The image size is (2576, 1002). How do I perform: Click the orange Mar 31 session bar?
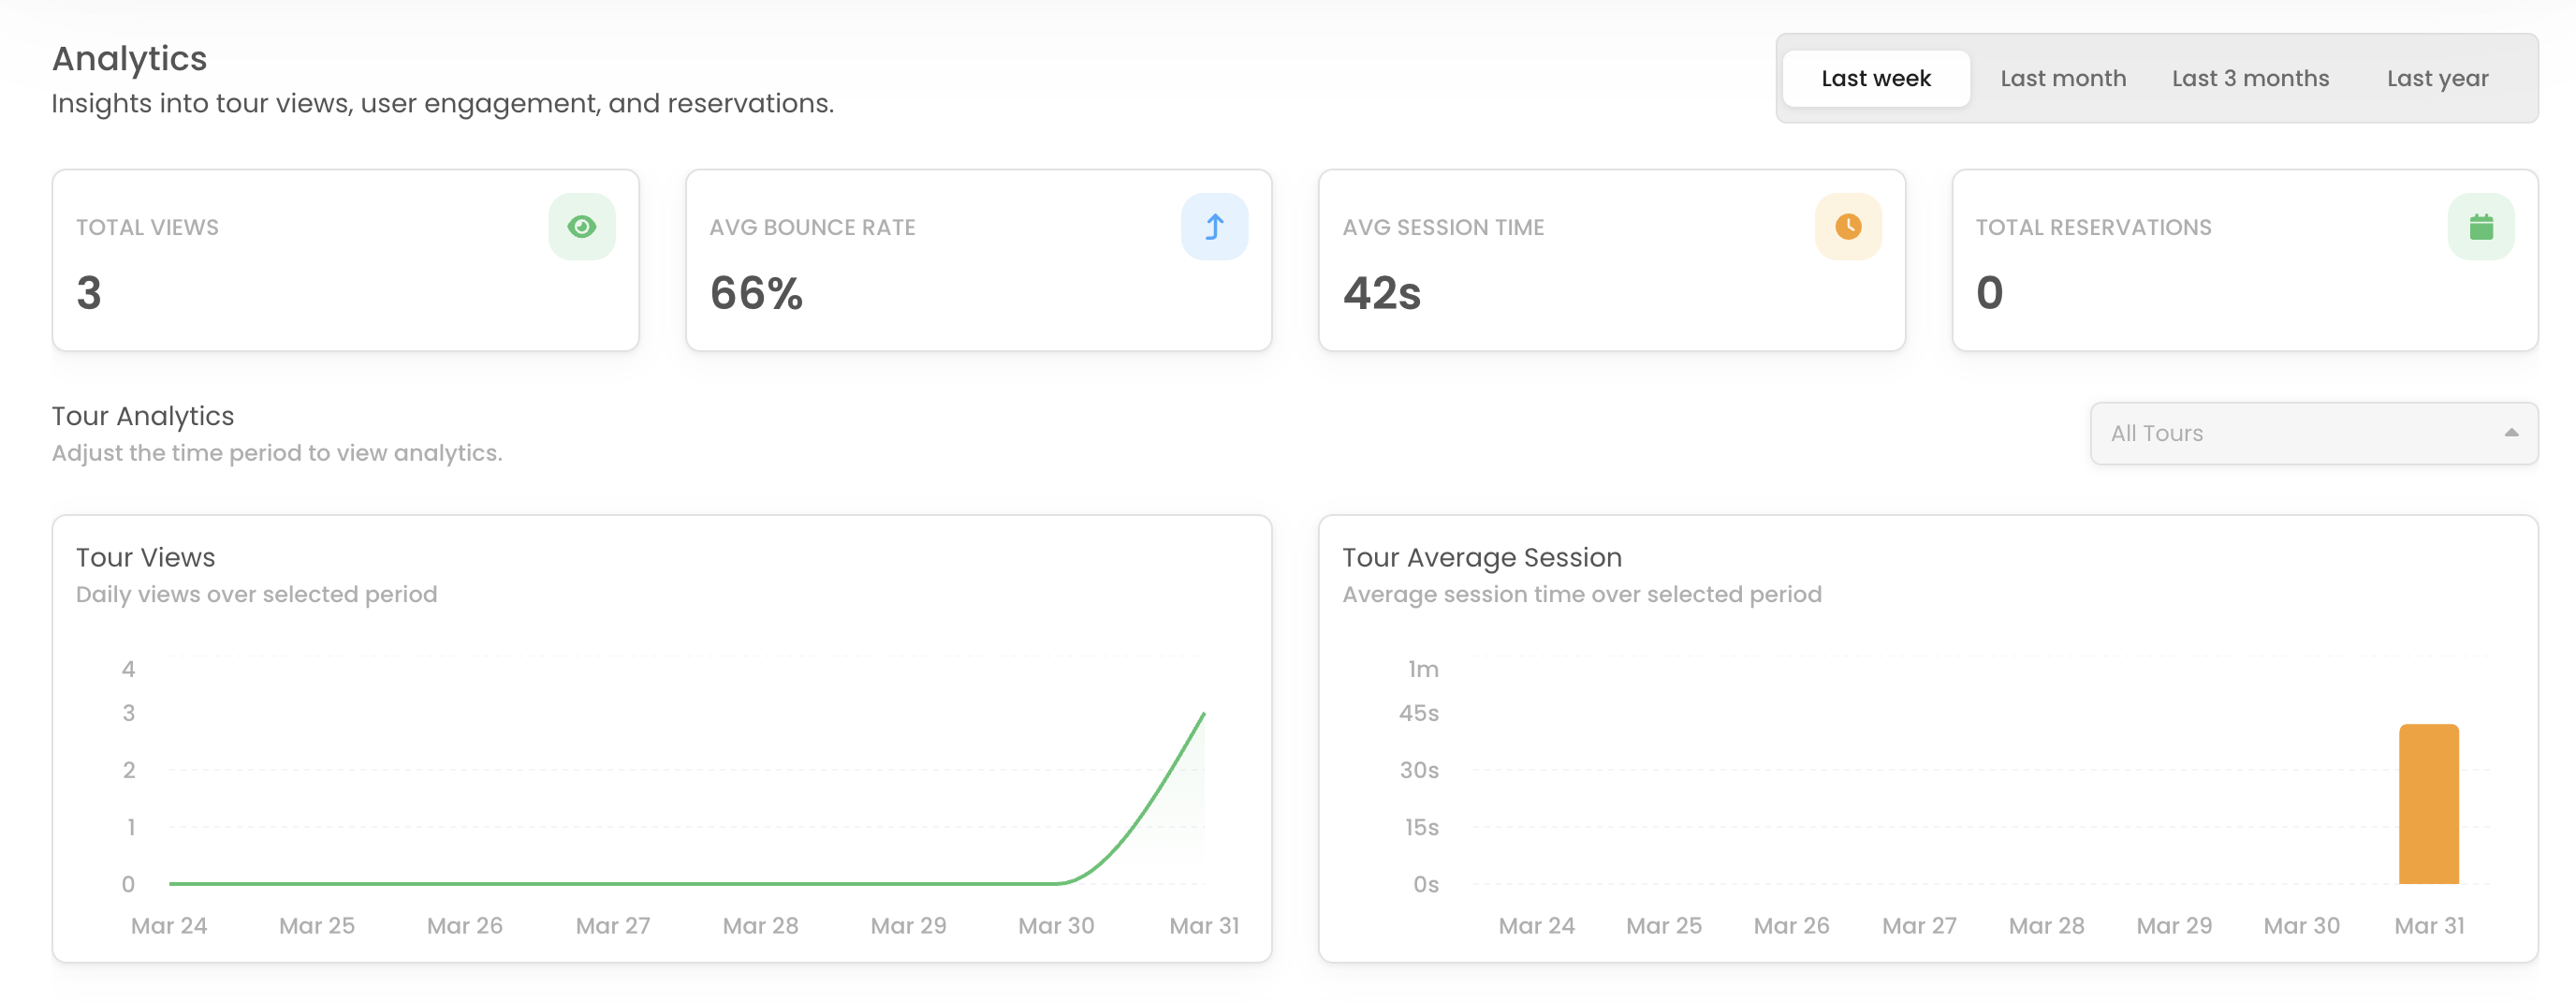[x=2428, y=804]
